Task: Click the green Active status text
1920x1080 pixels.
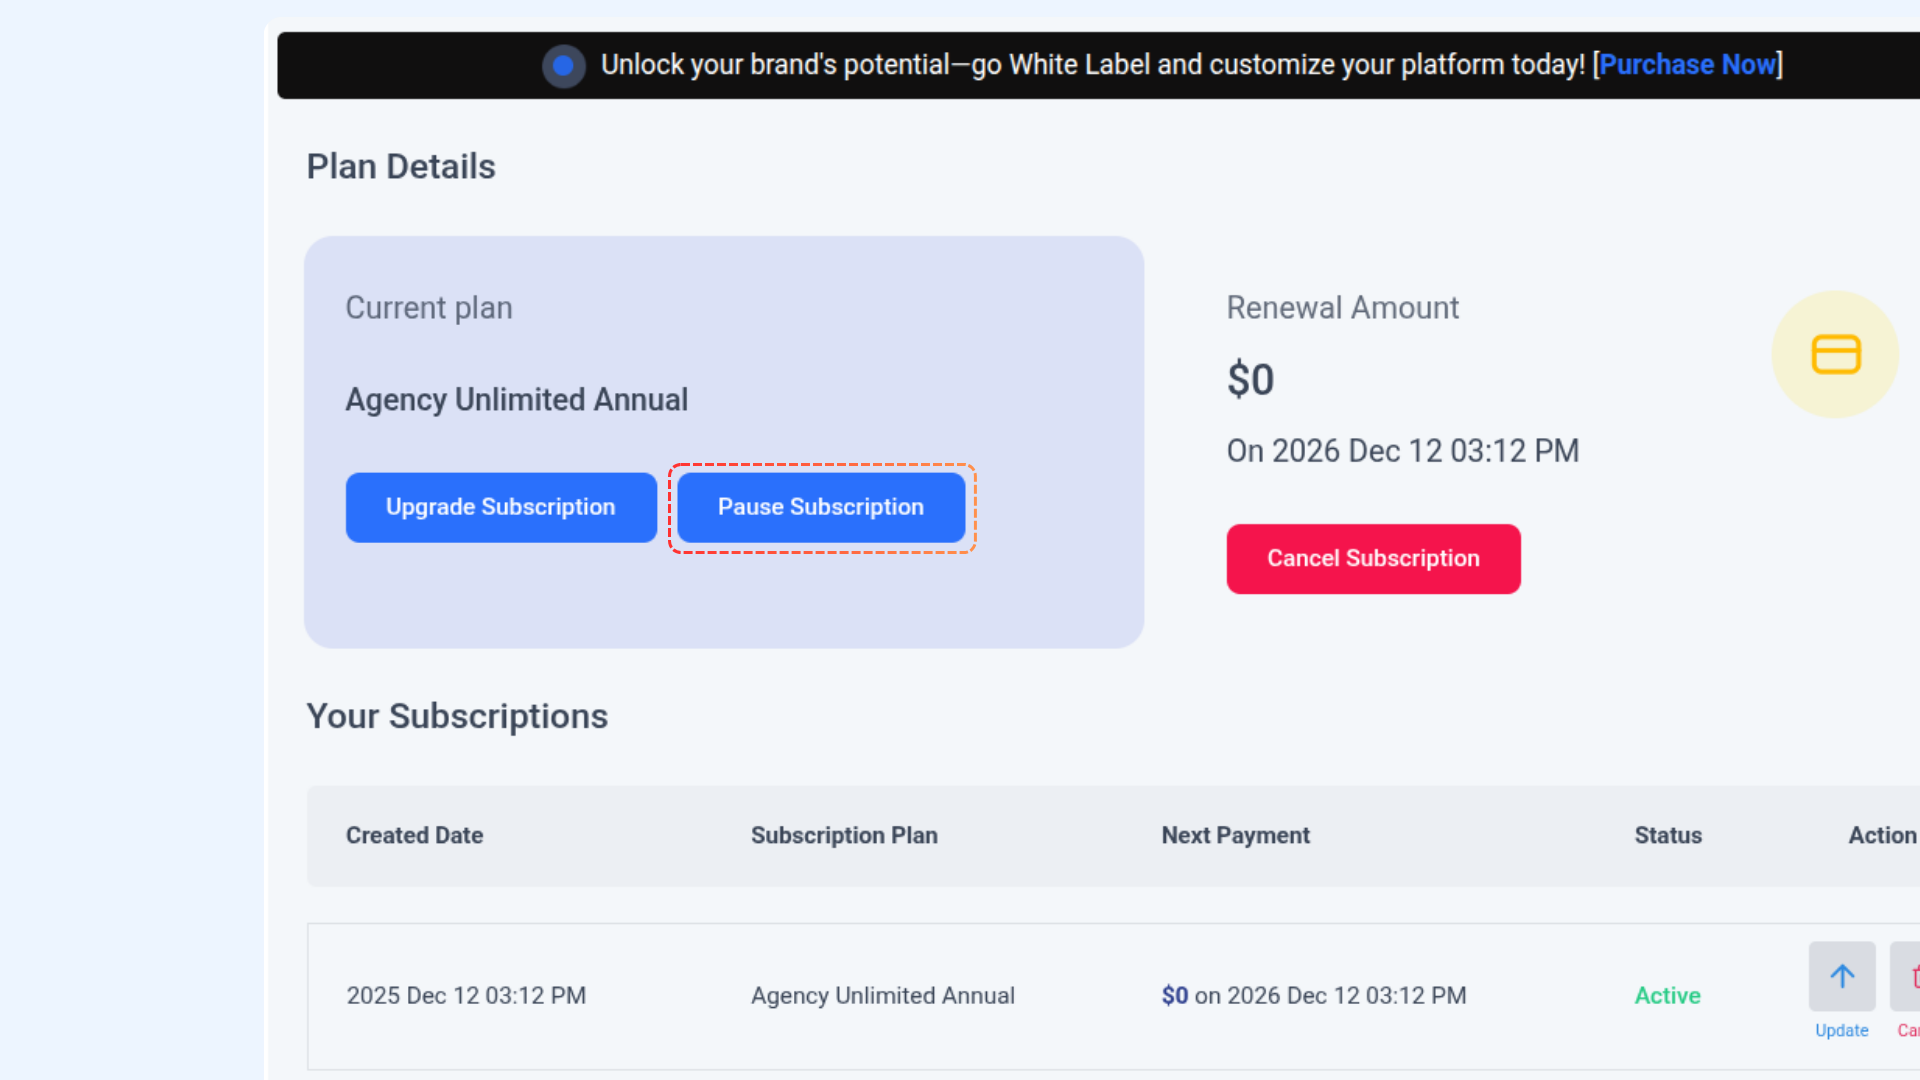Action: pos(1667,996)
